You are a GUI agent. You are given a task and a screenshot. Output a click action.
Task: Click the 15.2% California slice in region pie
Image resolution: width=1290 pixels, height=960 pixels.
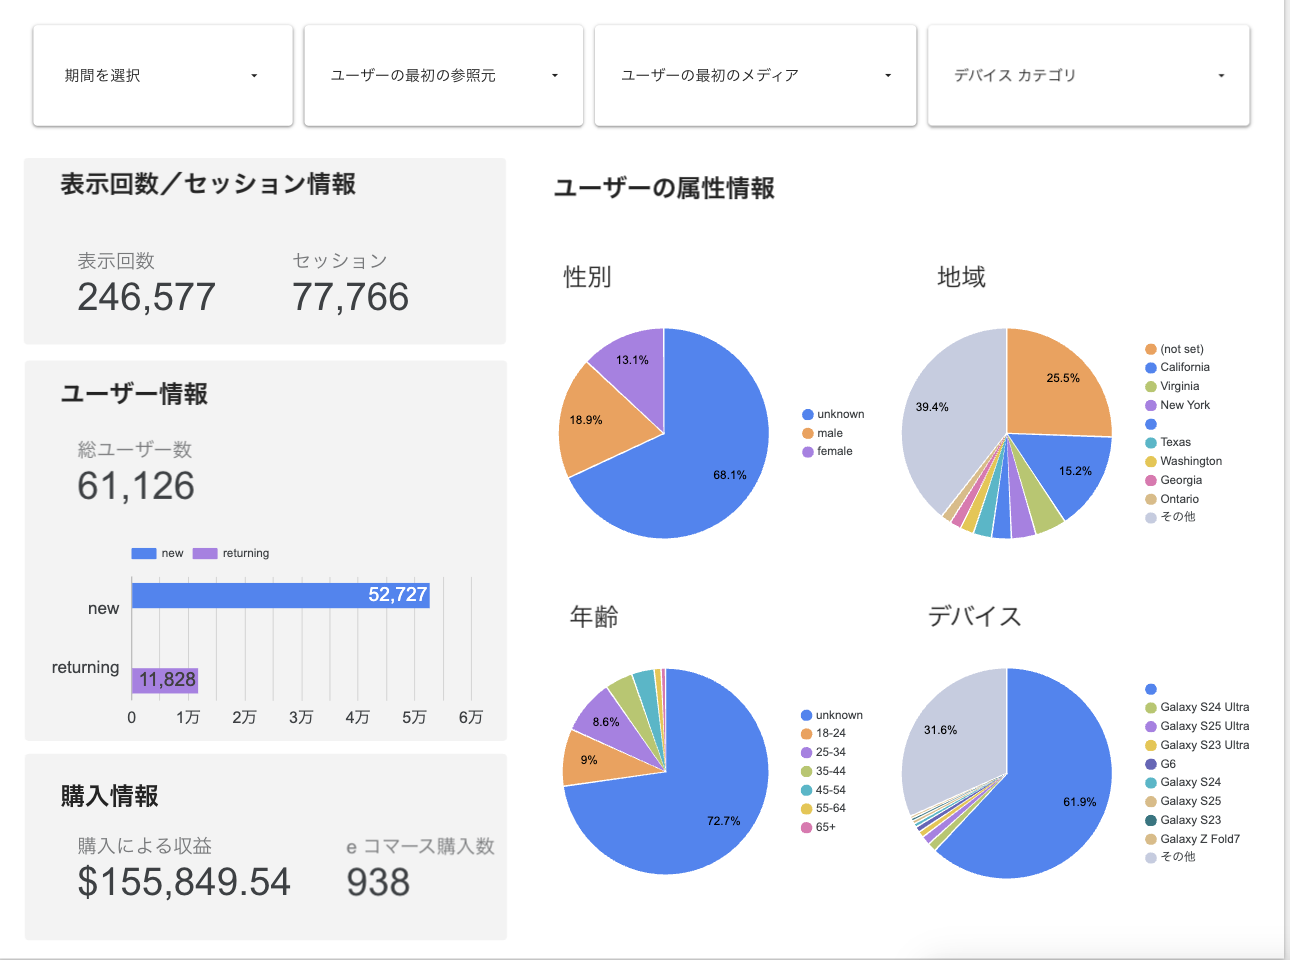pyautogui.click(x=1068, y=470)
